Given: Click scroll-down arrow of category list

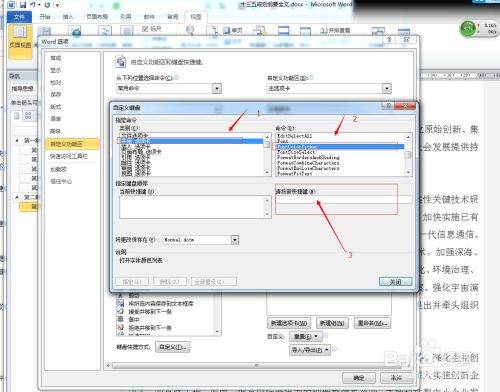Looking at the screenshot, I should [267, 172].
